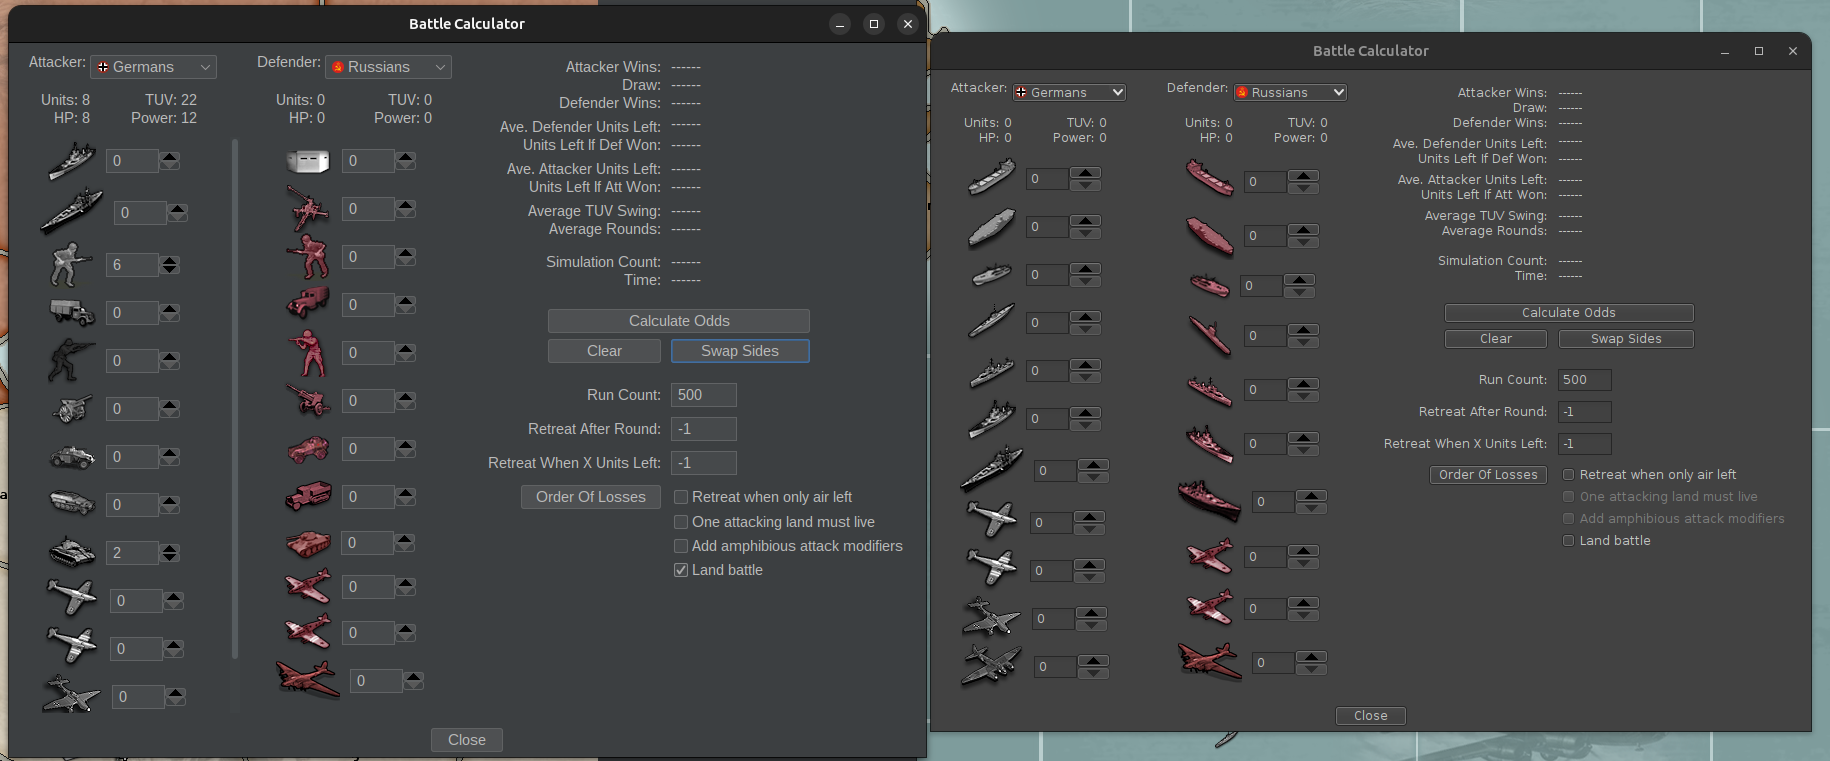Open Order Of Losses in left window
1830x761 pixels.
pyautogui.click(x=591, y=497)
